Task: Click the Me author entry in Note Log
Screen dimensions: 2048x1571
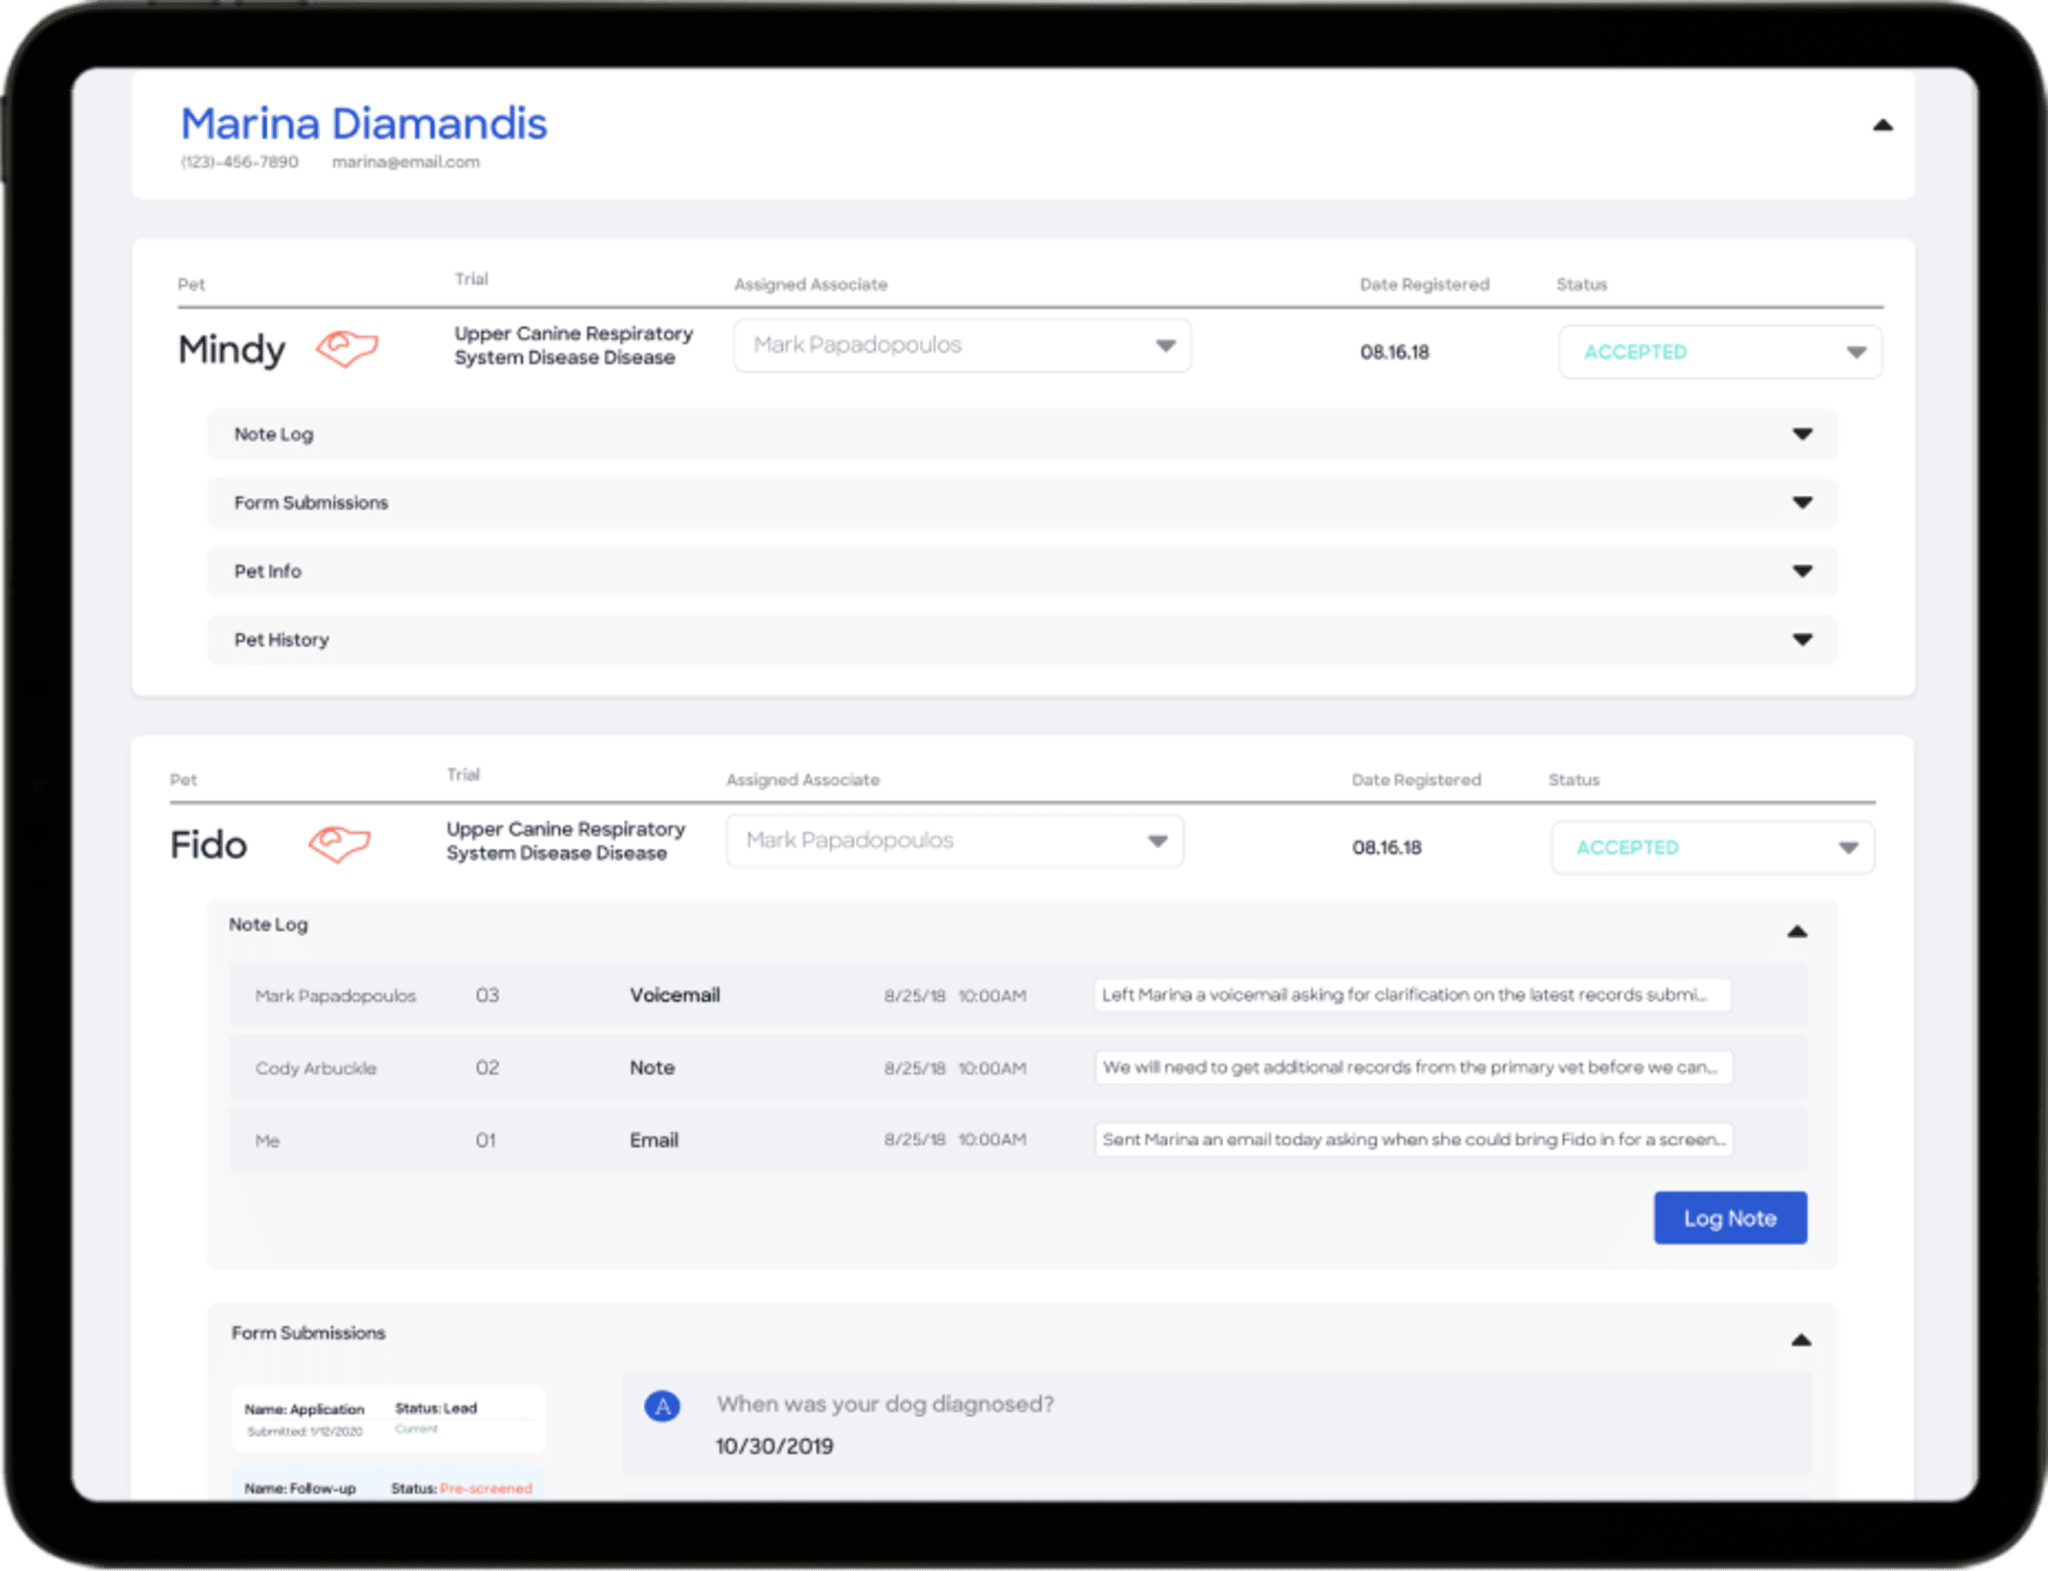Action: coord(267,1141)
